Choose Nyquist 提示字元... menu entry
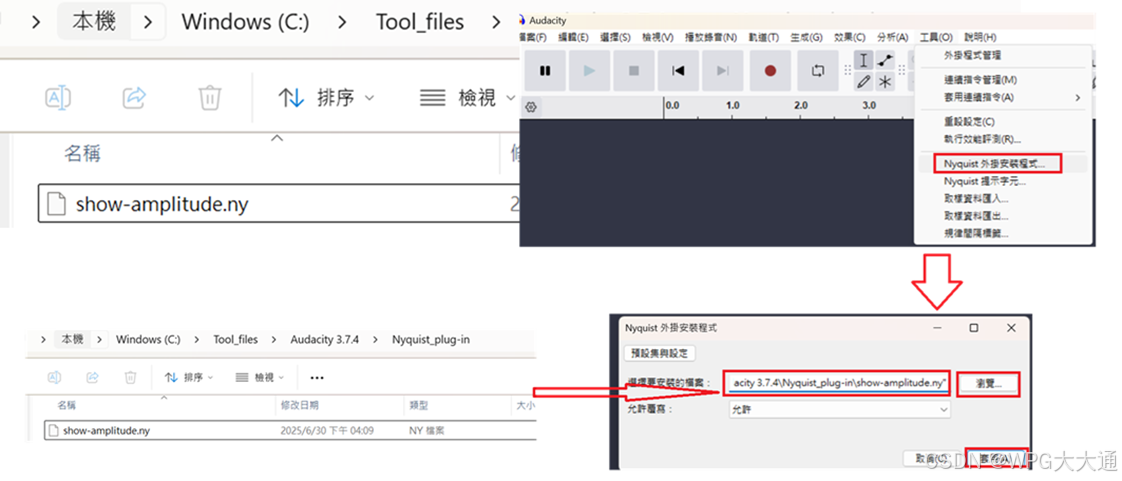 click(x=1003, y=181)
